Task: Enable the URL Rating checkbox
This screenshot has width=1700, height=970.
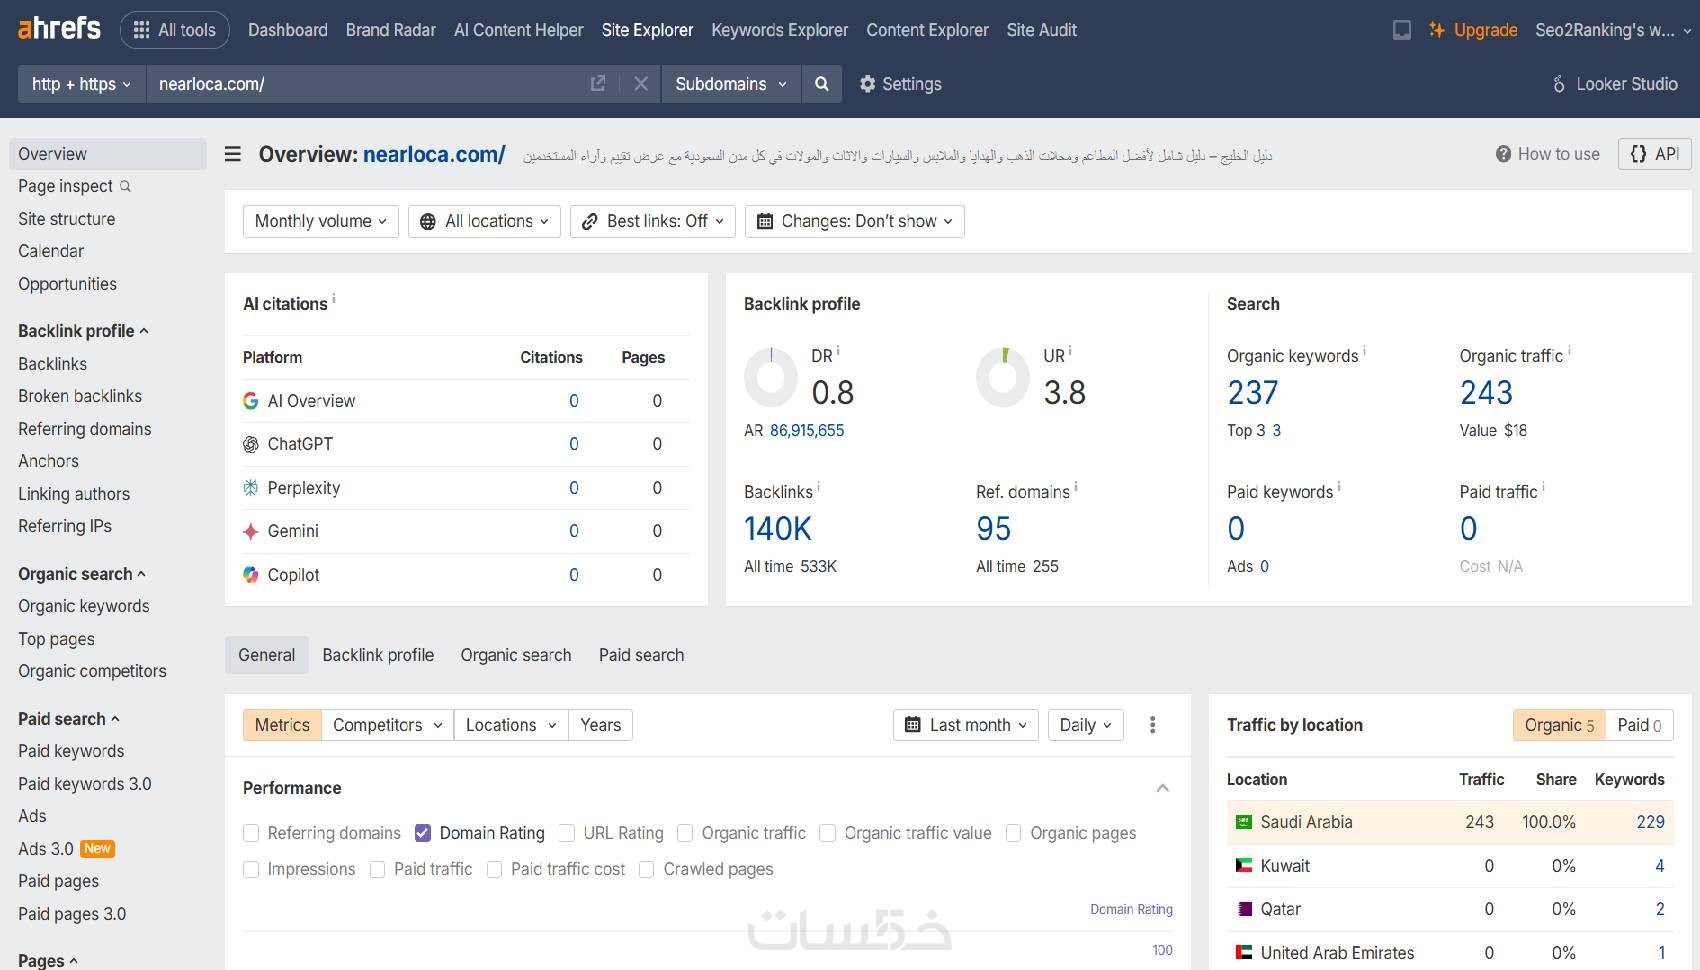Action: [567, 833]
